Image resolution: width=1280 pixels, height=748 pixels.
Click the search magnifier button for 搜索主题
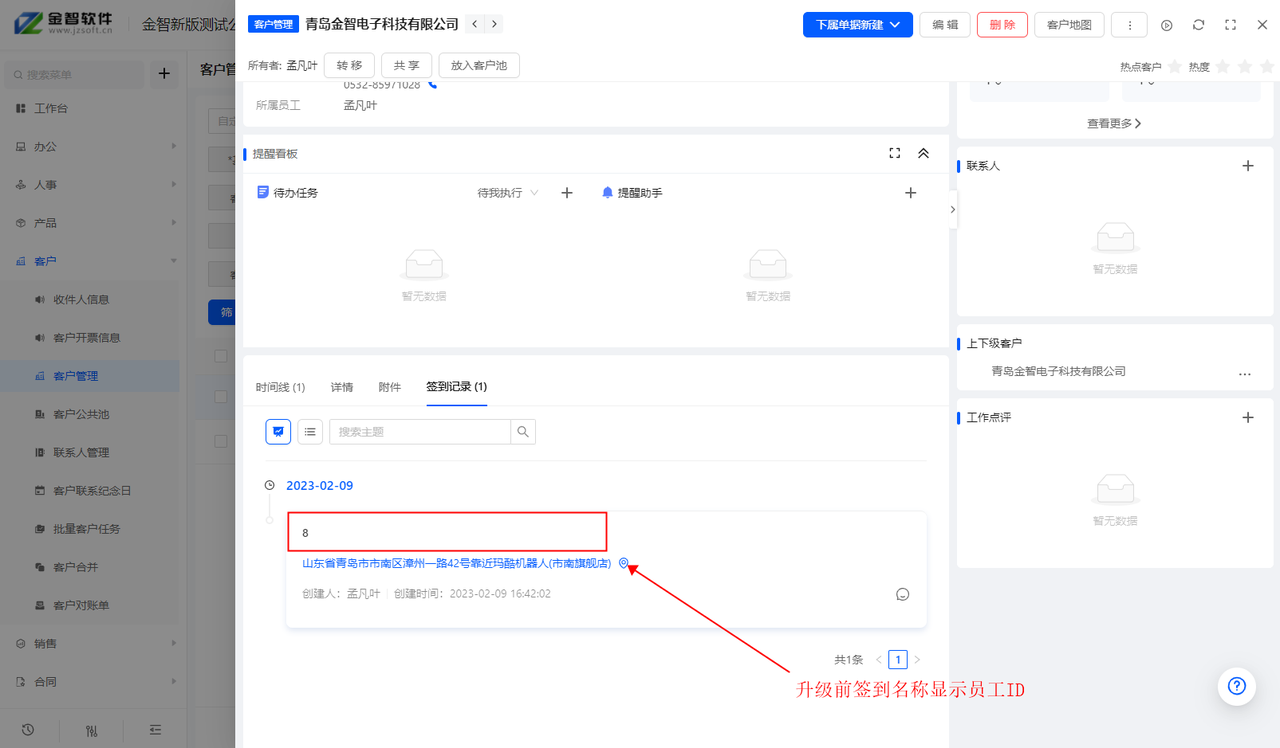coord(523,432)
